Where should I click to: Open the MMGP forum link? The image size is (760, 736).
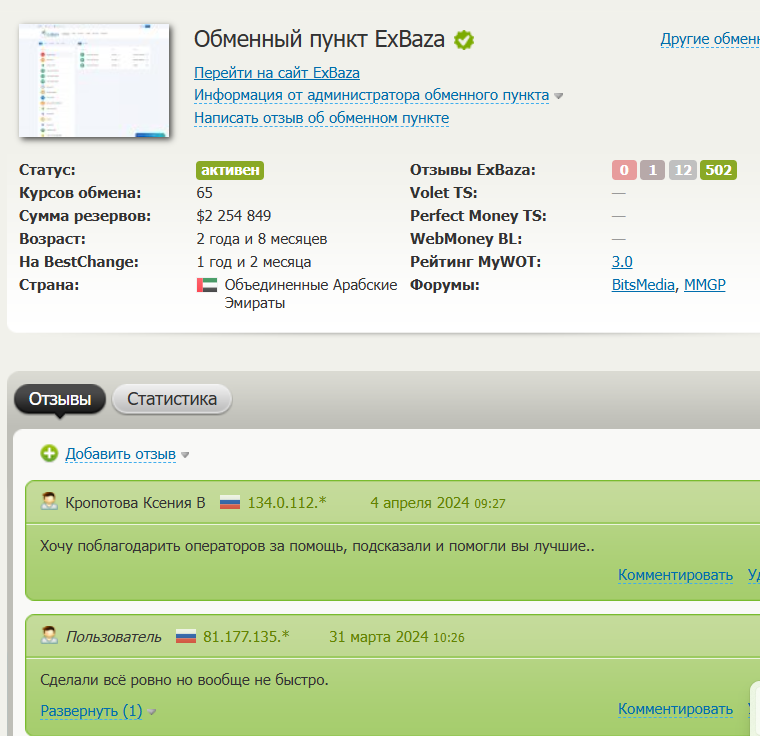704,285
